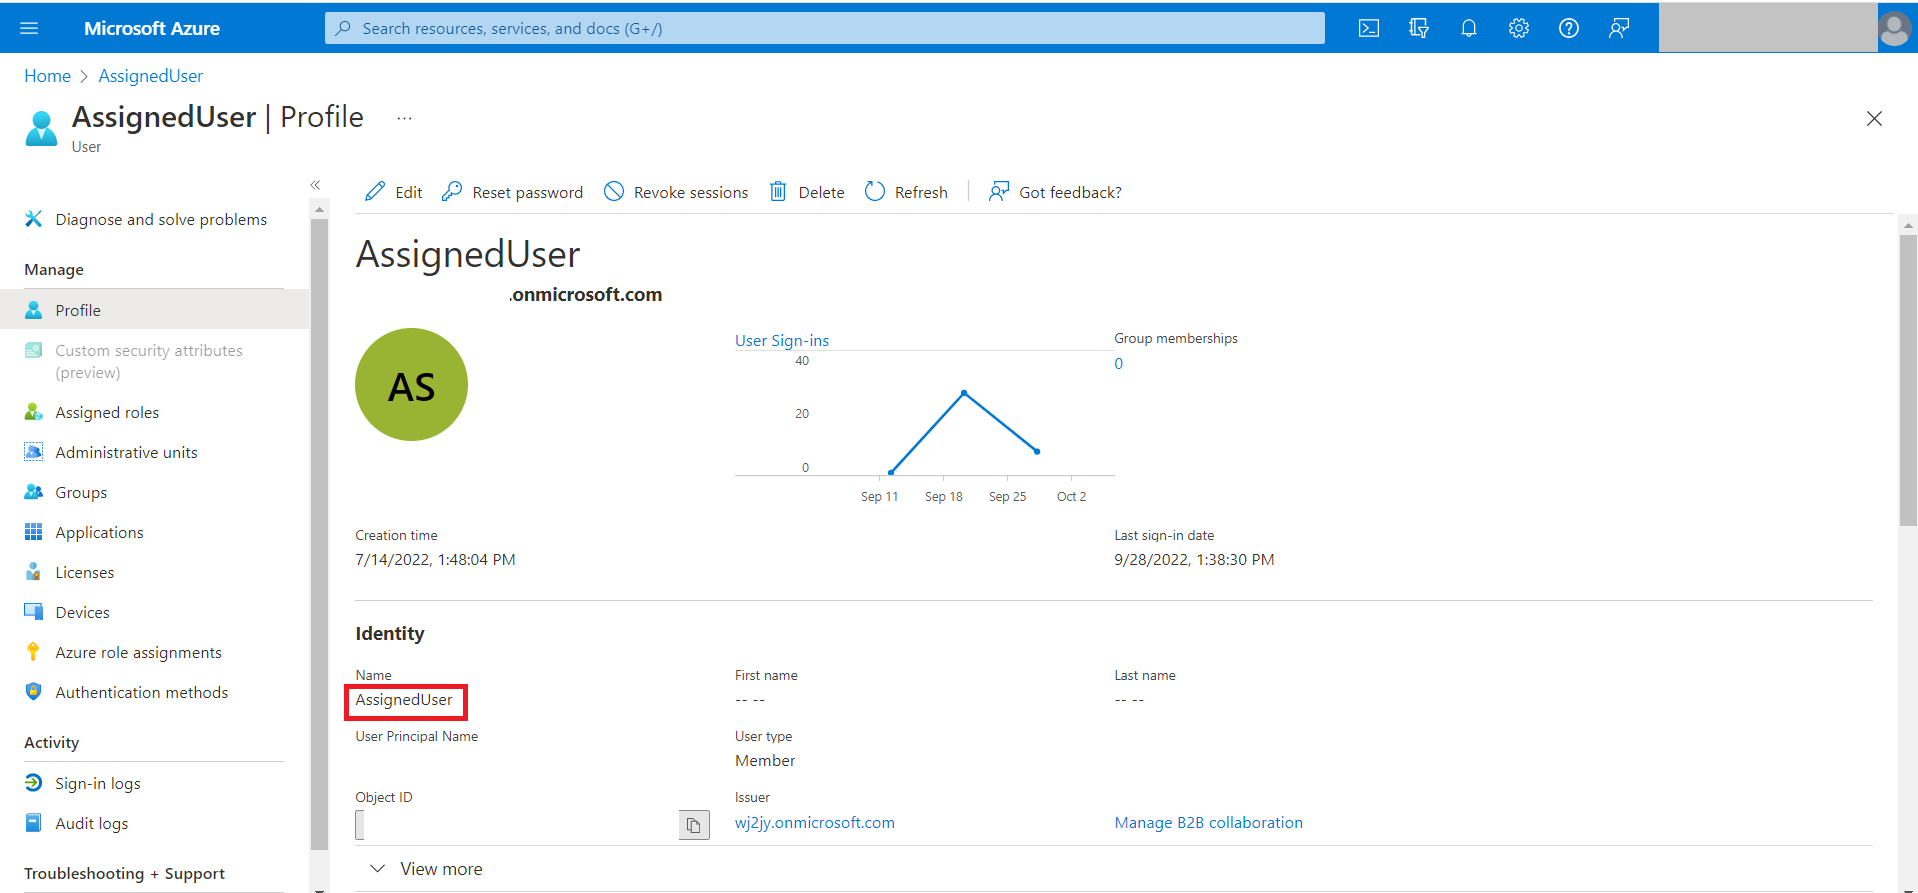Open the User Sign-ins chart link
This screenshot has width=1918, height=893.
(782, 340)
